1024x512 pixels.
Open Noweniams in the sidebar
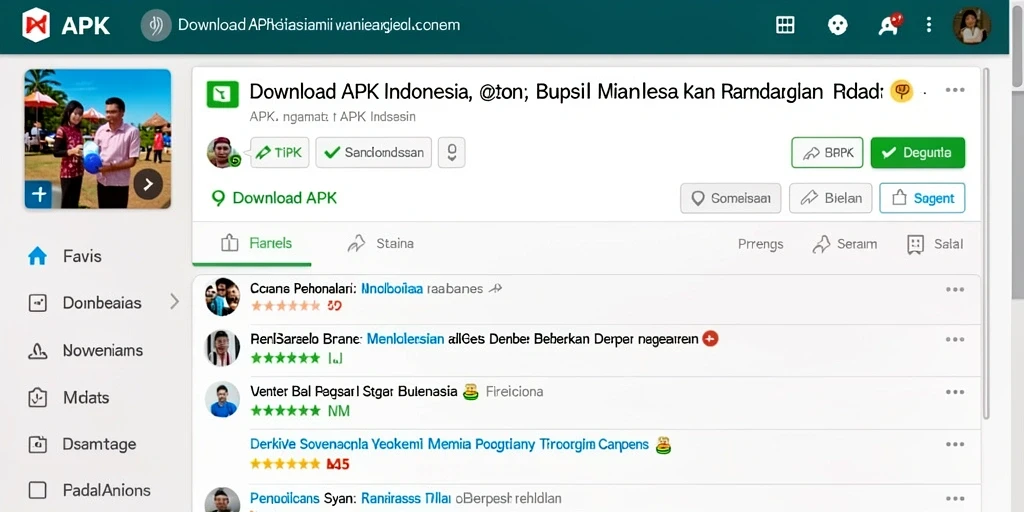point(86,351)
